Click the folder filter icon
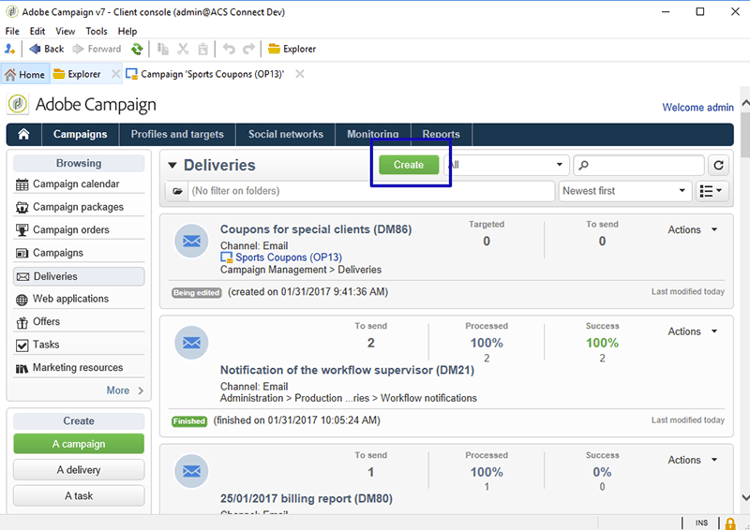The image size is (750, 530). [177, 191]
